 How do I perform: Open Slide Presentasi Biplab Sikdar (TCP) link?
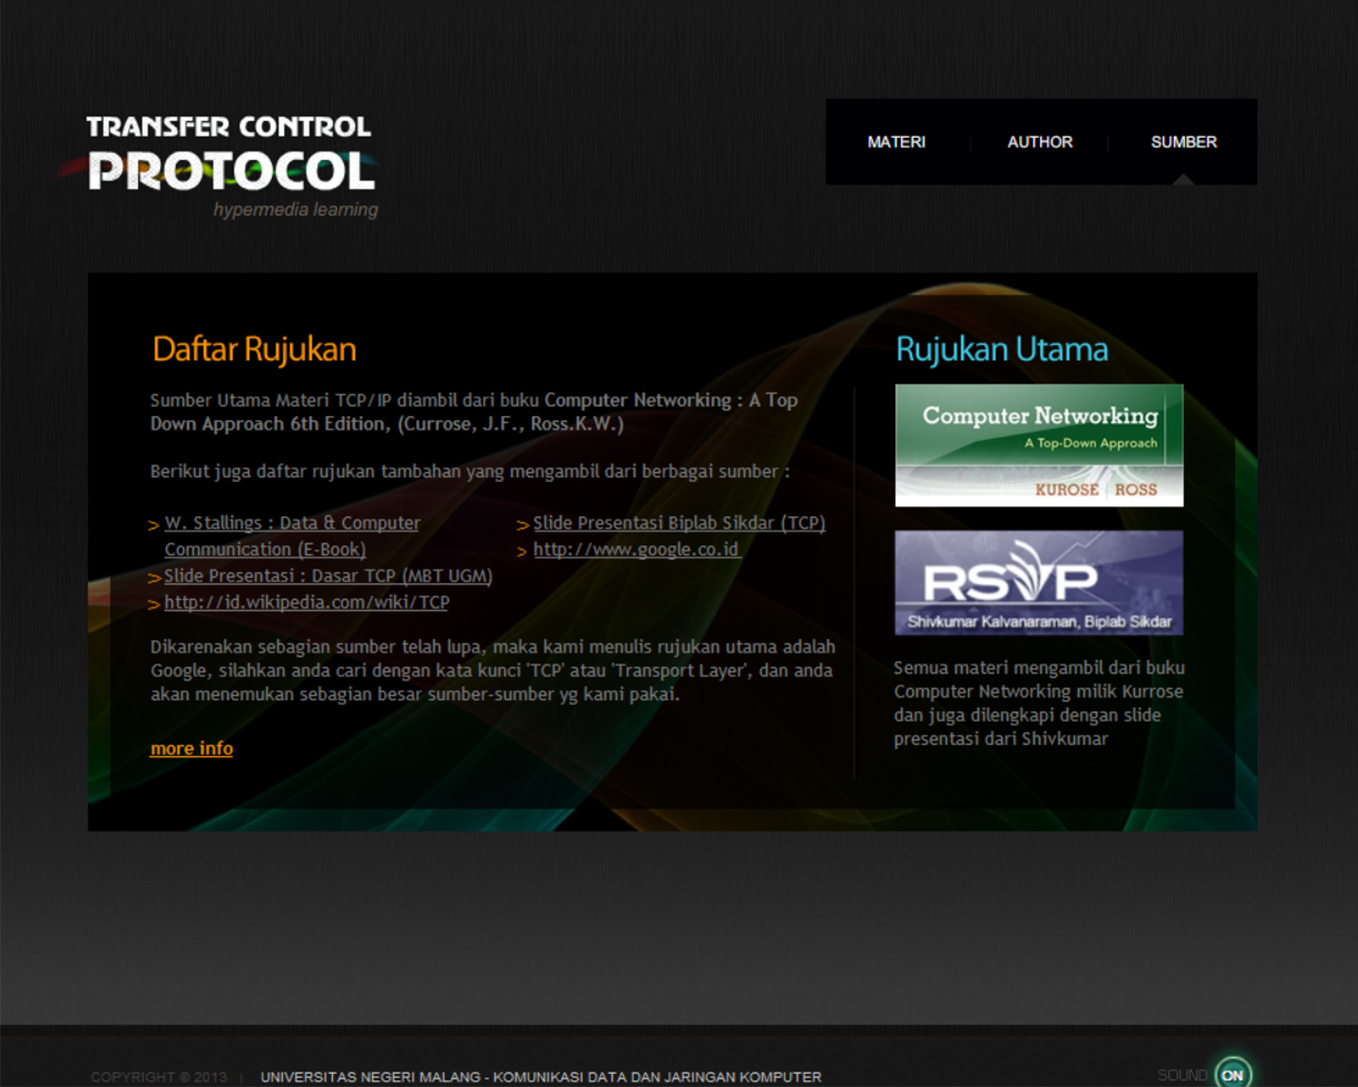point(678,523)
